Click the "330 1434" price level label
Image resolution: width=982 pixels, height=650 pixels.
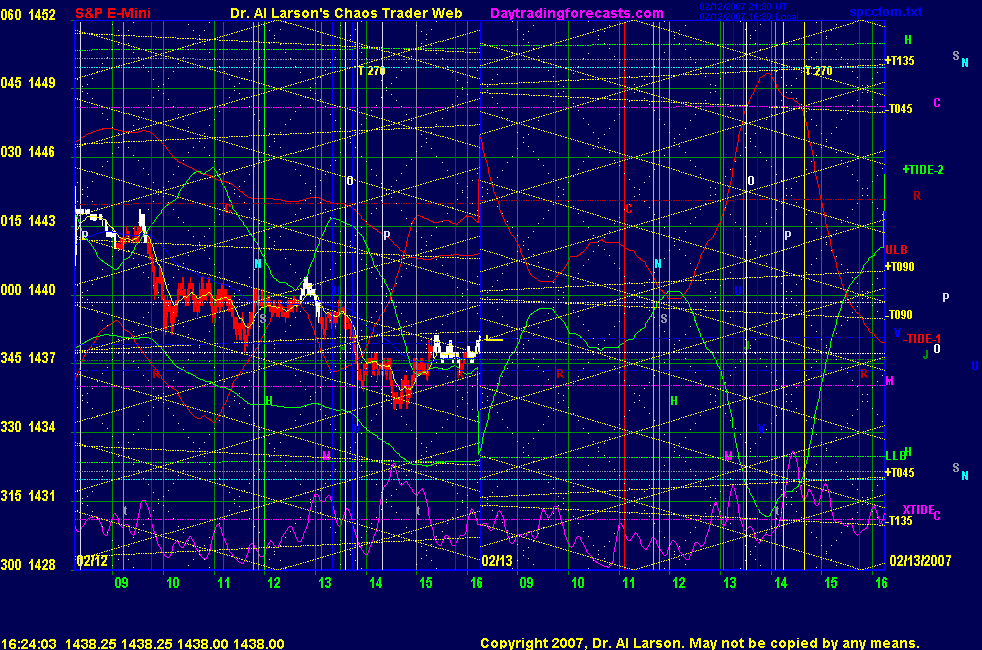point(28,426)
